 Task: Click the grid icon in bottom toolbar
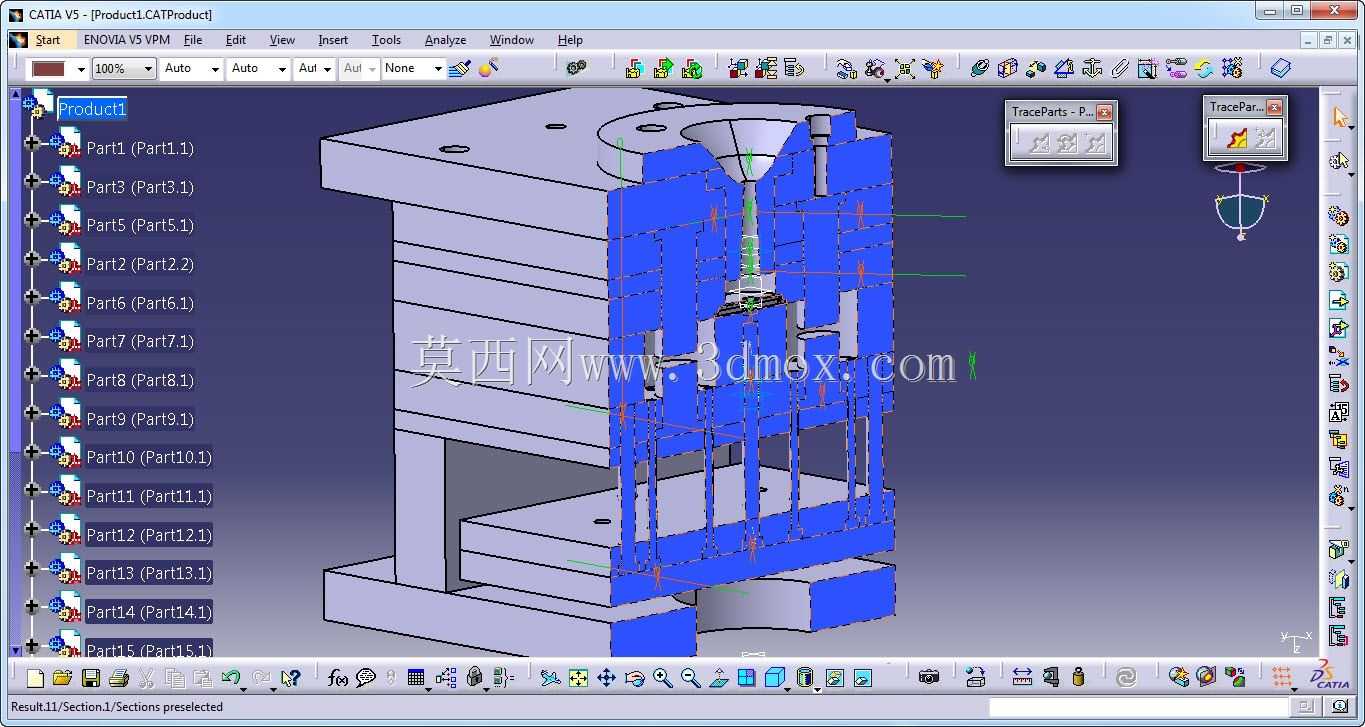pos(416,678)
